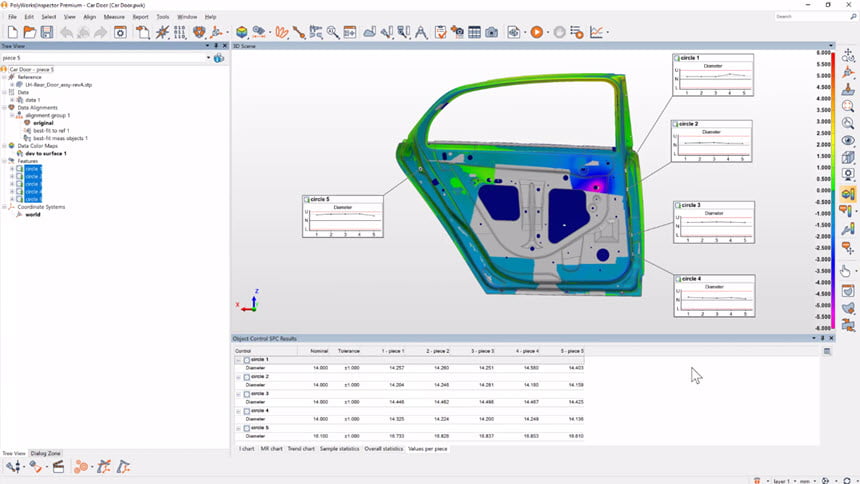The image size is (860, 484).
Task: Click the pan arrows icon atop right toolbar
Action: point(848,55)
